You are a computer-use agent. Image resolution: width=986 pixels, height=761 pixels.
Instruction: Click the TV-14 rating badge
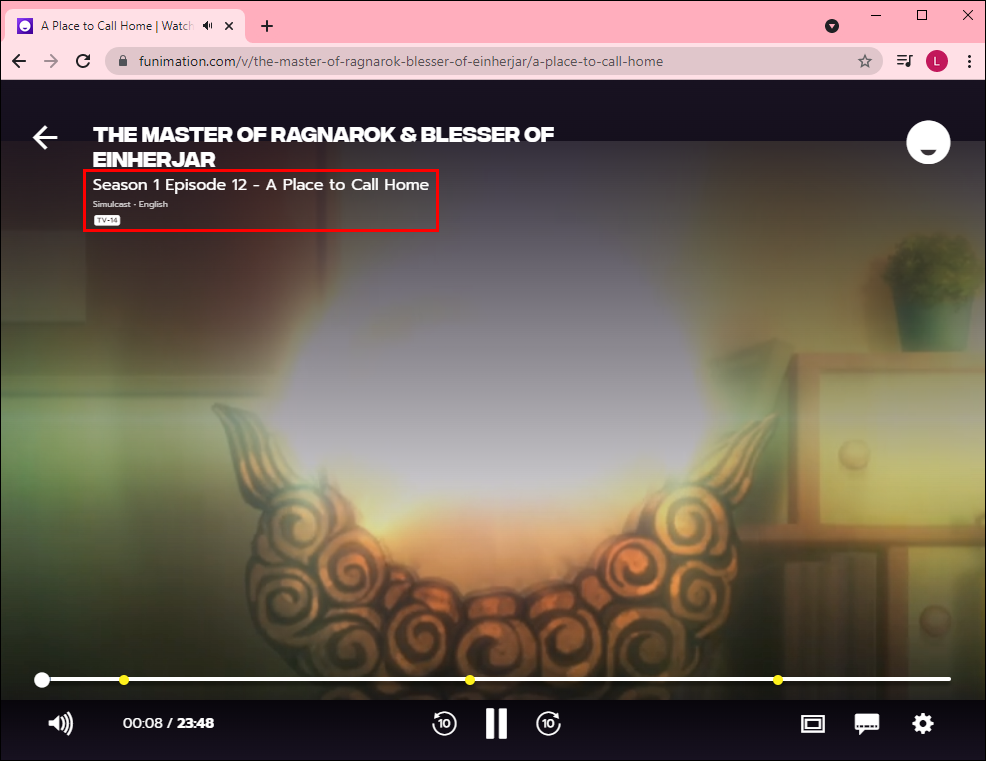[107, 220]
